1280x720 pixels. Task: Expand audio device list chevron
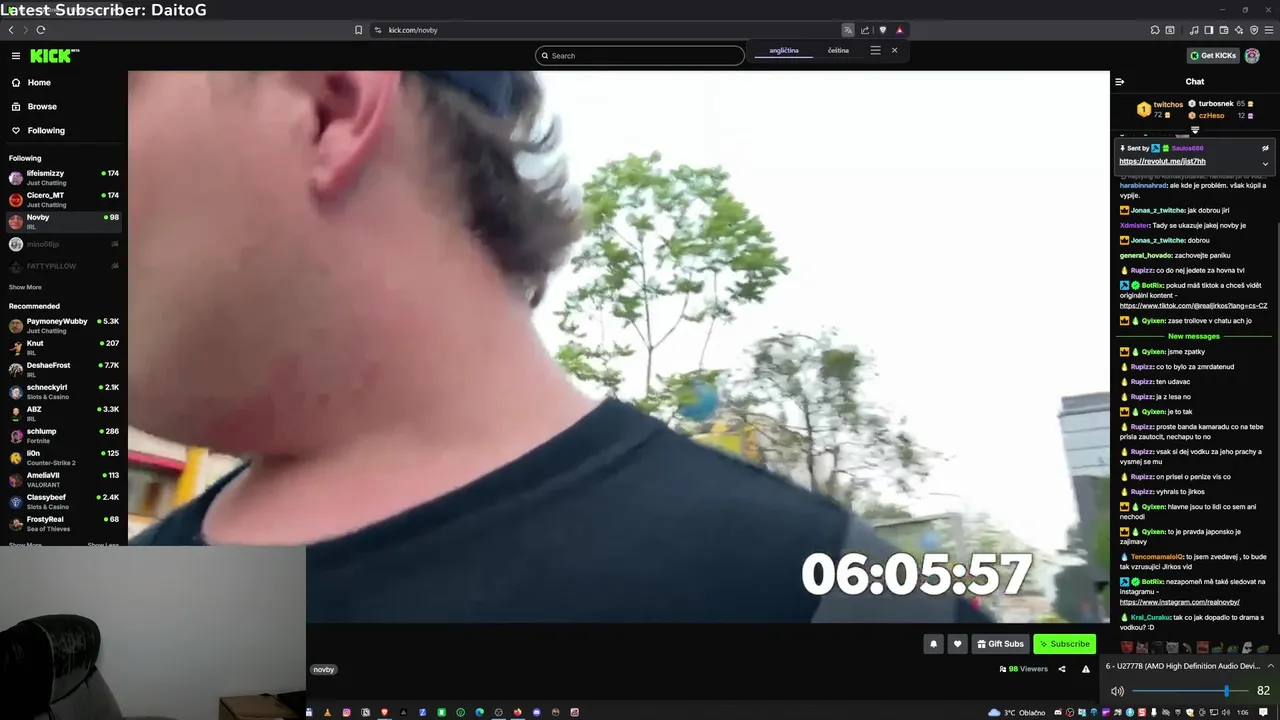click(1271, 666)
